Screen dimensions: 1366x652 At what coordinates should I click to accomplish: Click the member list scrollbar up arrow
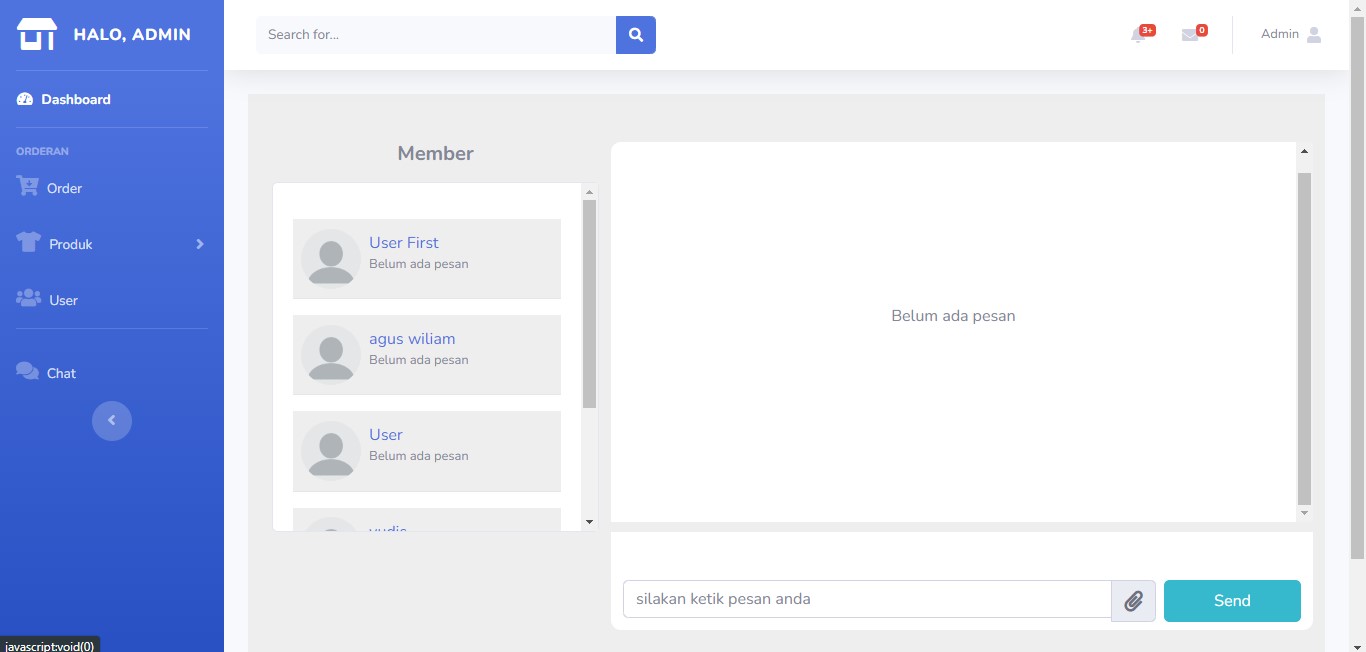pos(589,192)
